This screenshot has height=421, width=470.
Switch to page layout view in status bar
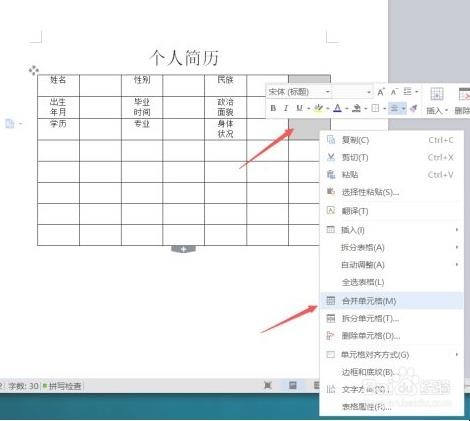(293, 386)
